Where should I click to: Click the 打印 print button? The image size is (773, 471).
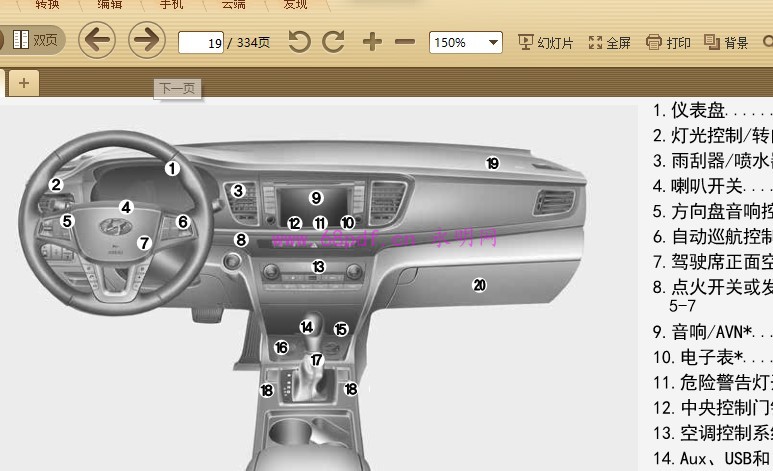[668, 42]
